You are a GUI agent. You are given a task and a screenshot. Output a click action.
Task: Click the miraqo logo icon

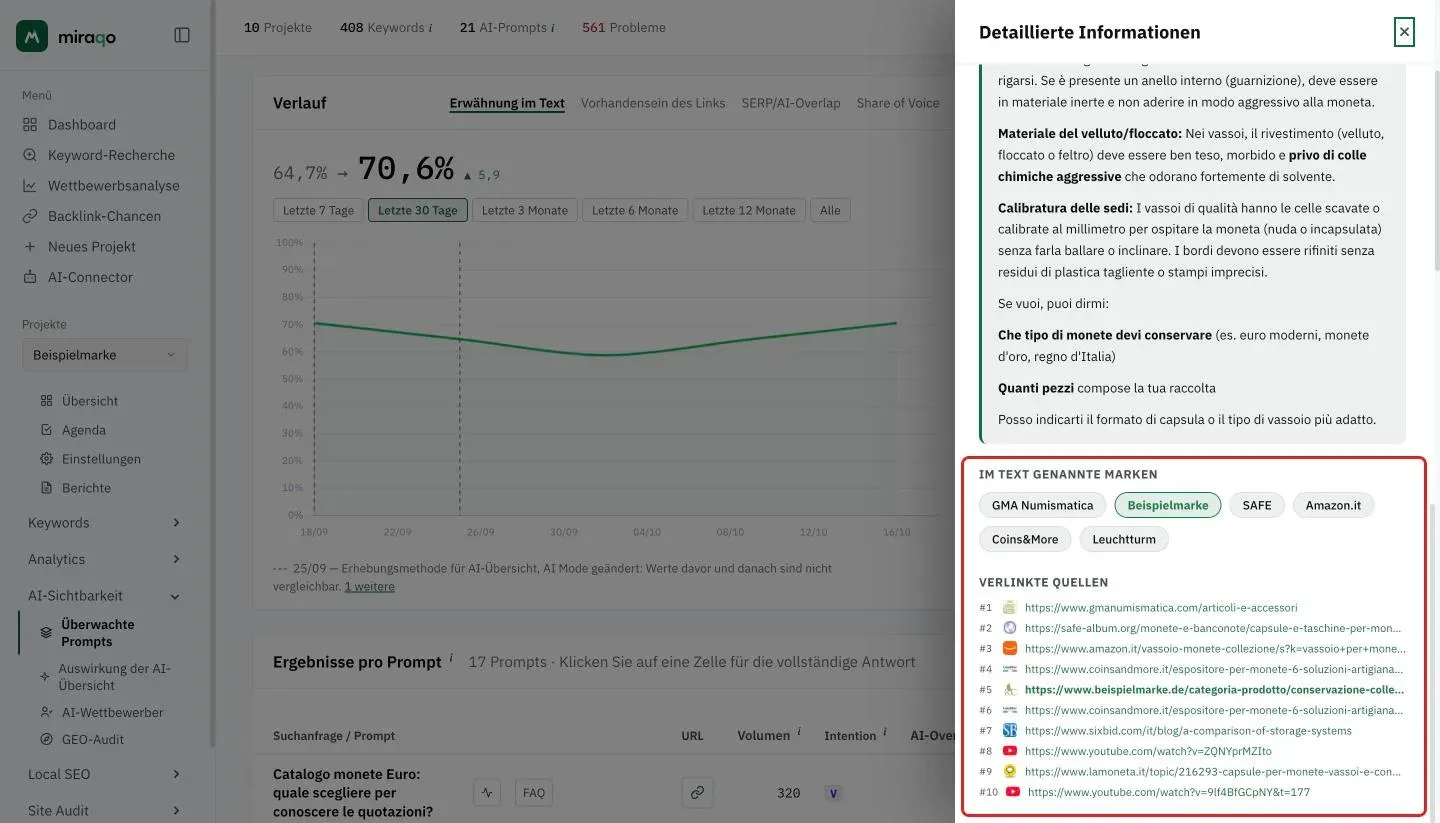coord(32,36)
